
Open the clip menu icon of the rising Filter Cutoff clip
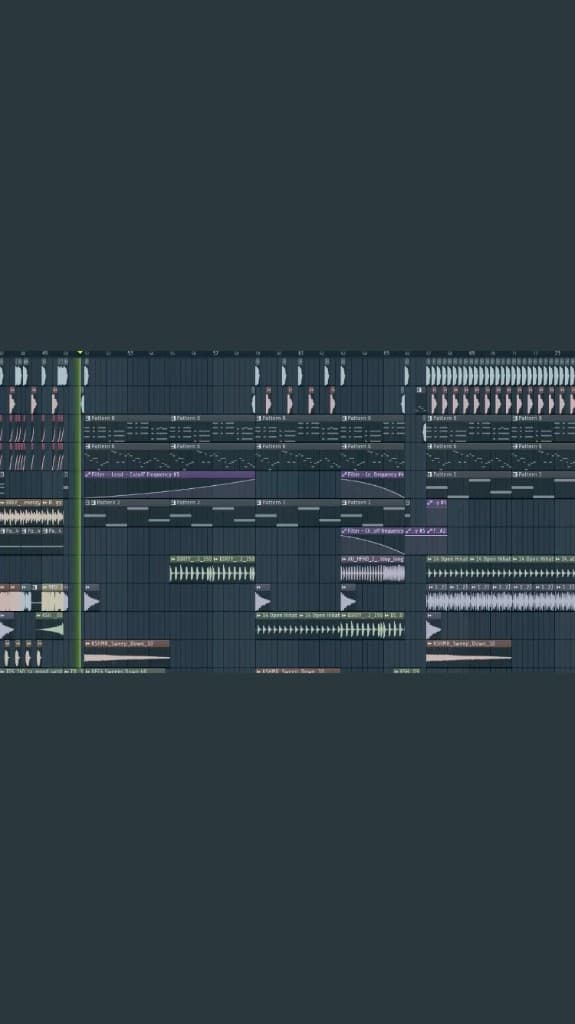(88, 475)
